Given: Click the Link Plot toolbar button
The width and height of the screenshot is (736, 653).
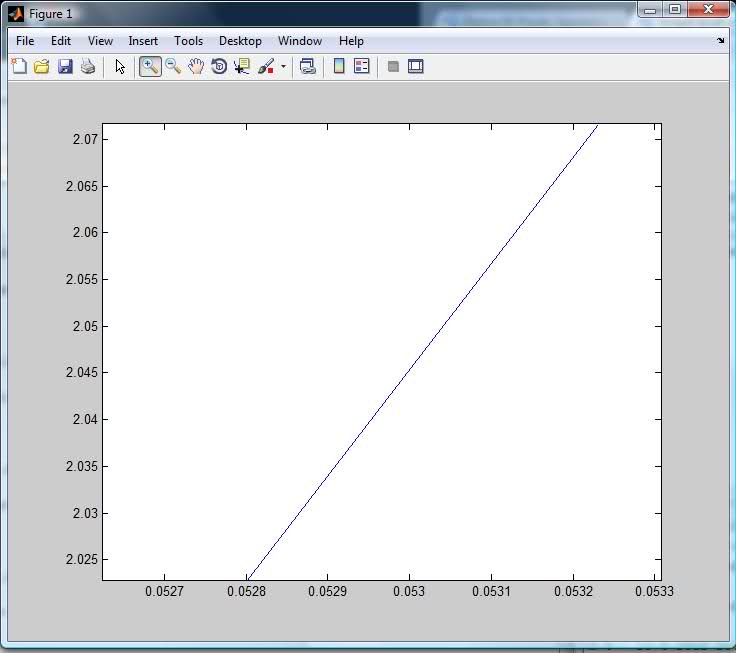Looking at the screenshot, I should pyautogui.click(x=308, y=67).
